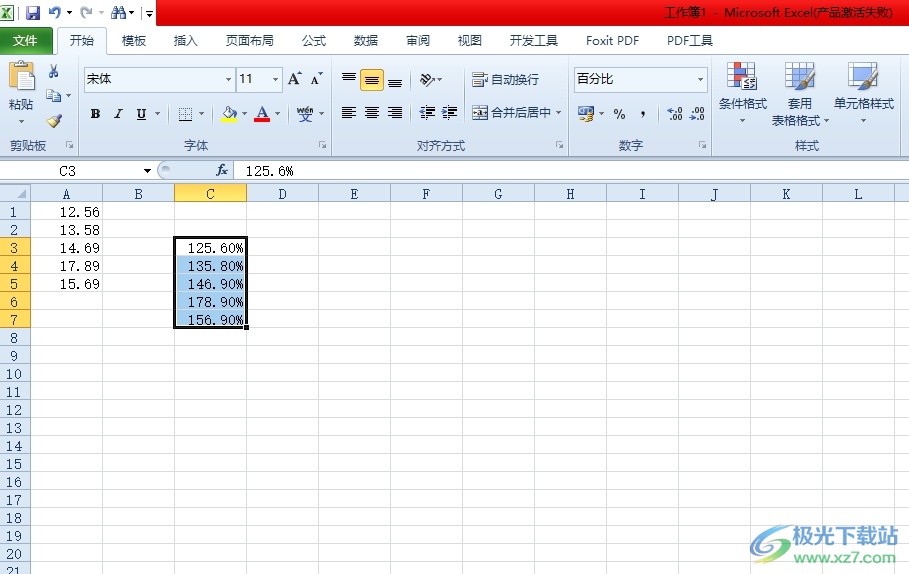Image resolution: width=909 pixels, height=574 pixels.
Task: Click cell containing 178.90%
Action: point(210,301)
